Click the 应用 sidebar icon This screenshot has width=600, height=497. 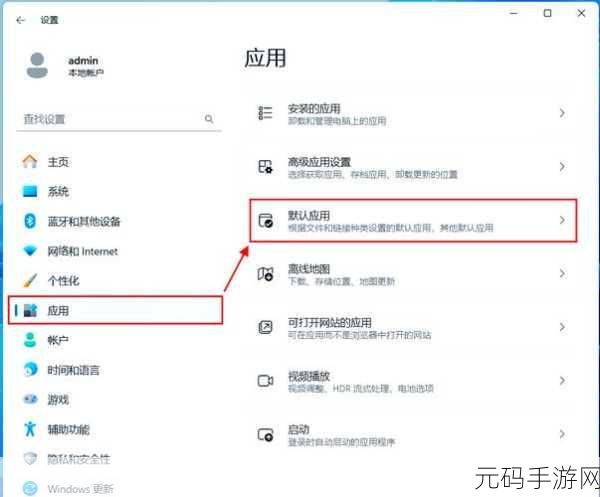30,310
